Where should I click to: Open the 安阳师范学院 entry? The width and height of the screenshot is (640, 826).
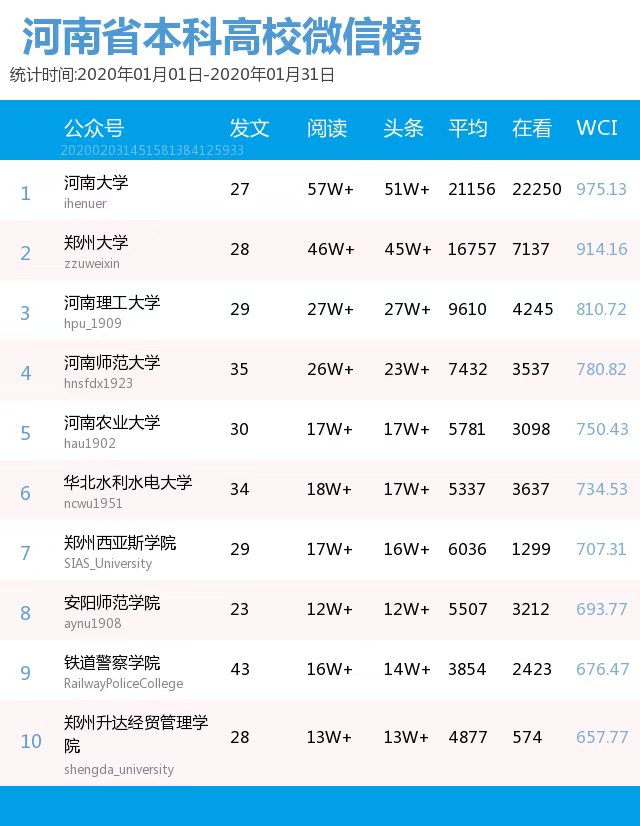(x=112, y=603)
